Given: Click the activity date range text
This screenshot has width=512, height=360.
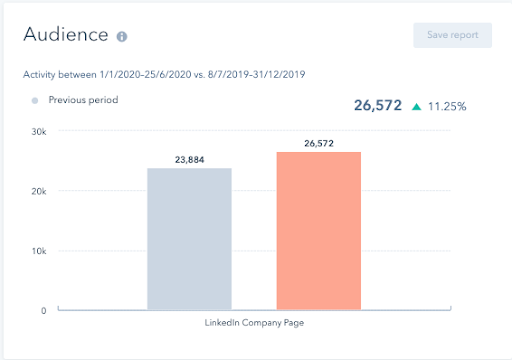Looking at the screenshot, I should 164,74.
